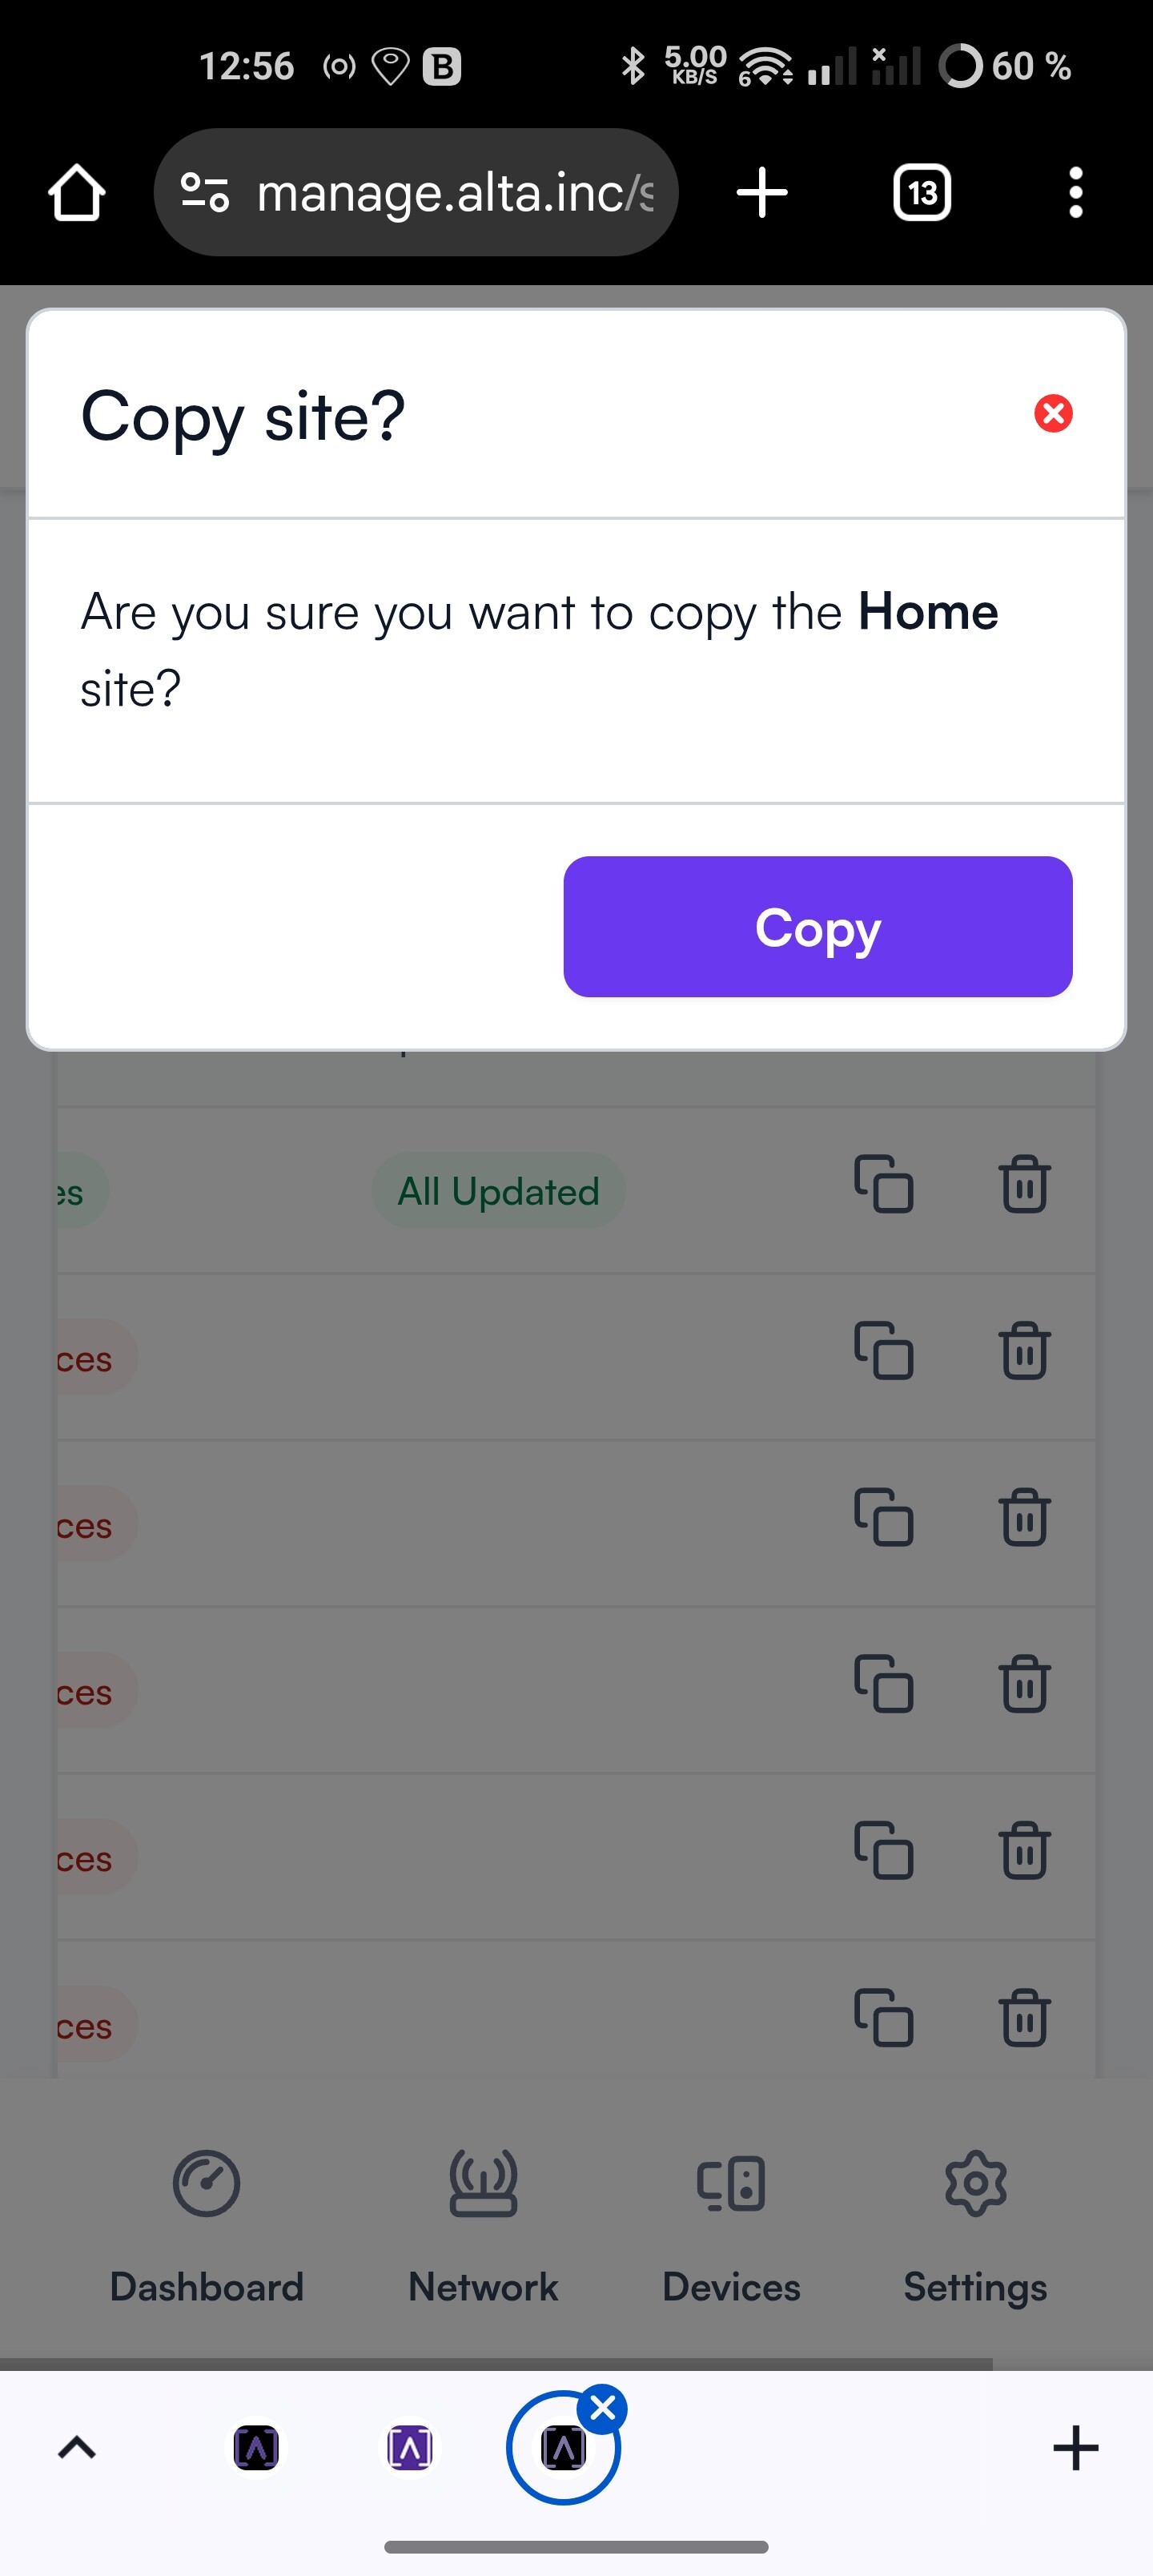Close the active tab in tab strip
This screenshot has width=1153, height=2576.
point(603,2409)
